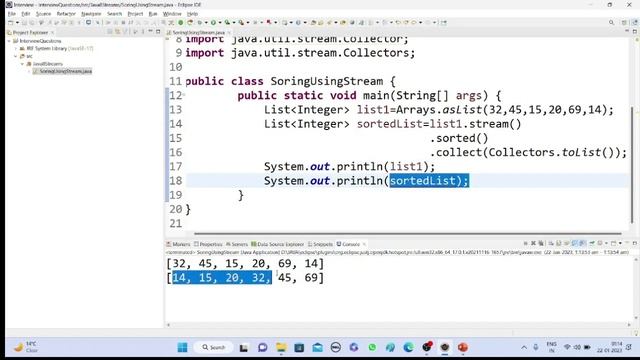This screenshot has width=640, height=360.
Task: Select the InterviewQuestions project label
Action: tap(40, 41)
